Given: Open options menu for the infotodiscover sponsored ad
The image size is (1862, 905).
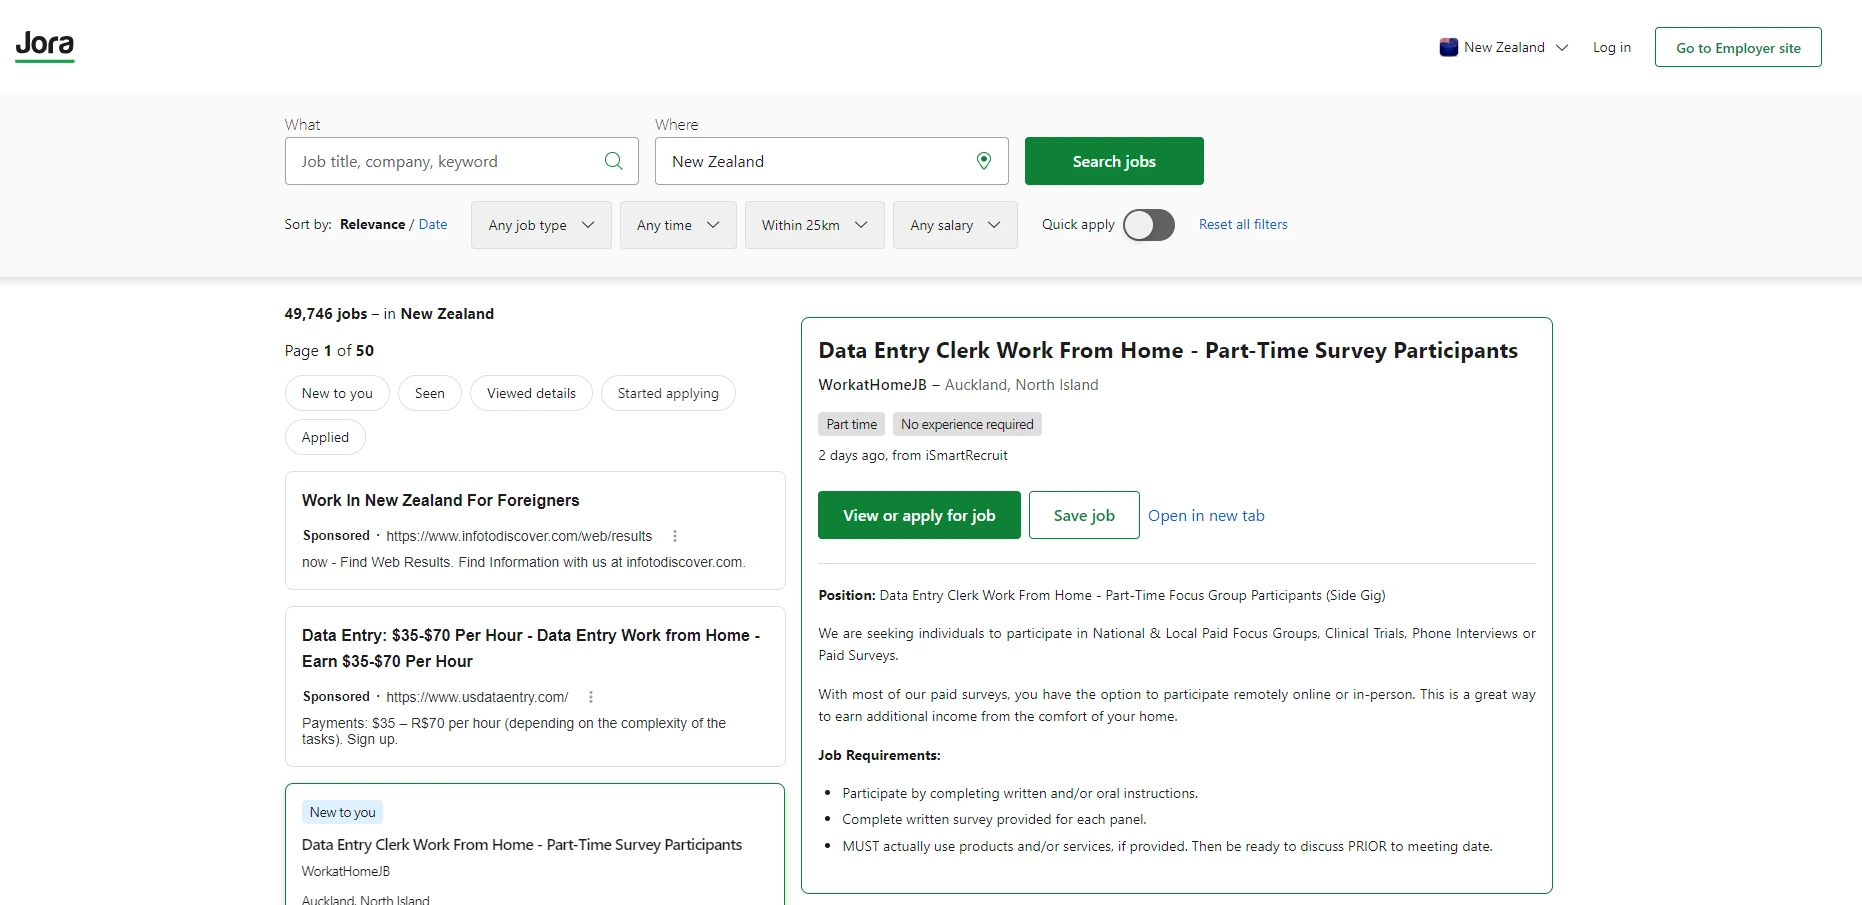Looking at the screenshot, I should point(675,536).
